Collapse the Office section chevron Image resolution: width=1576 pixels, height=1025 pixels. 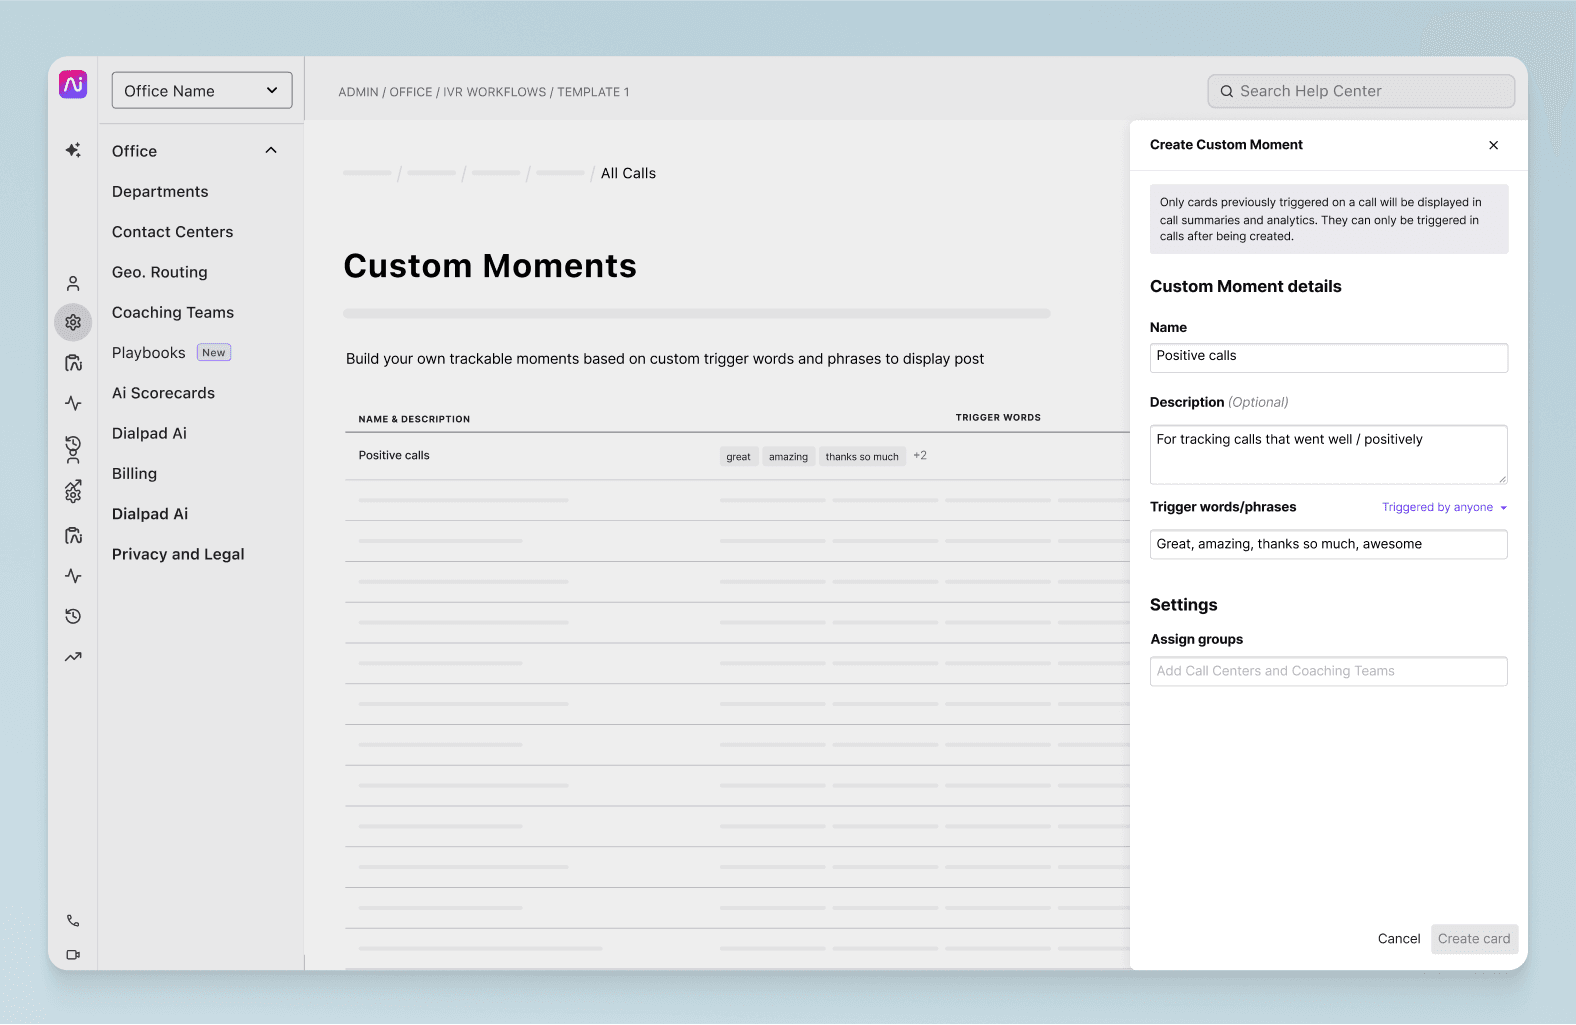pos(271,151)
